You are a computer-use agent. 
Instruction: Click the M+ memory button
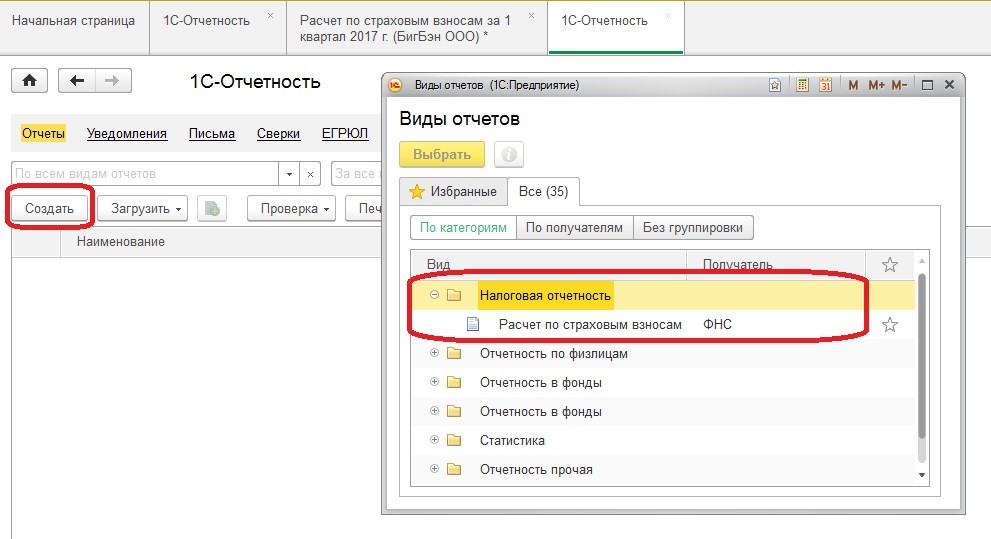[876, 85]
